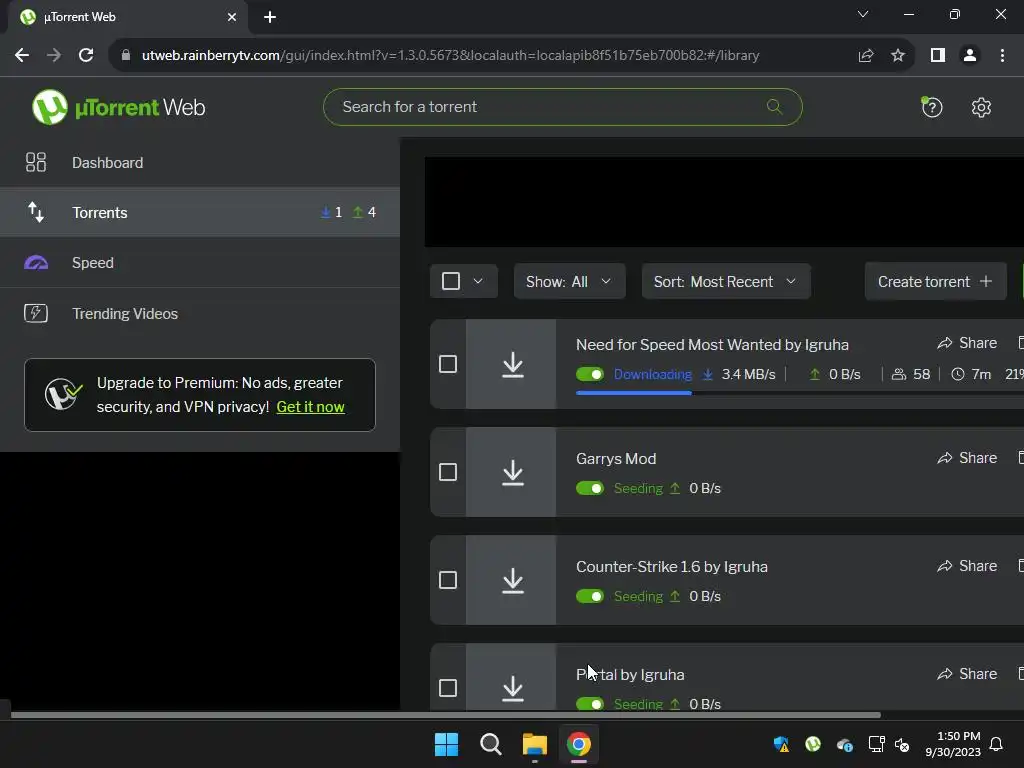Check the Need for Speed Most Wanted checkbox

pos(448,364)
